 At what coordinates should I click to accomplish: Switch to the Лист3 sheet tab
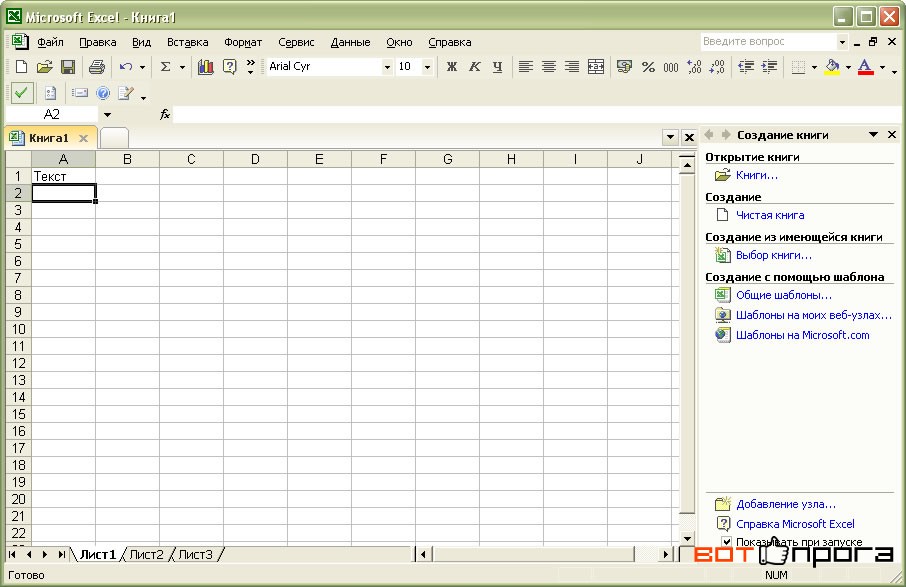(195, 555)
